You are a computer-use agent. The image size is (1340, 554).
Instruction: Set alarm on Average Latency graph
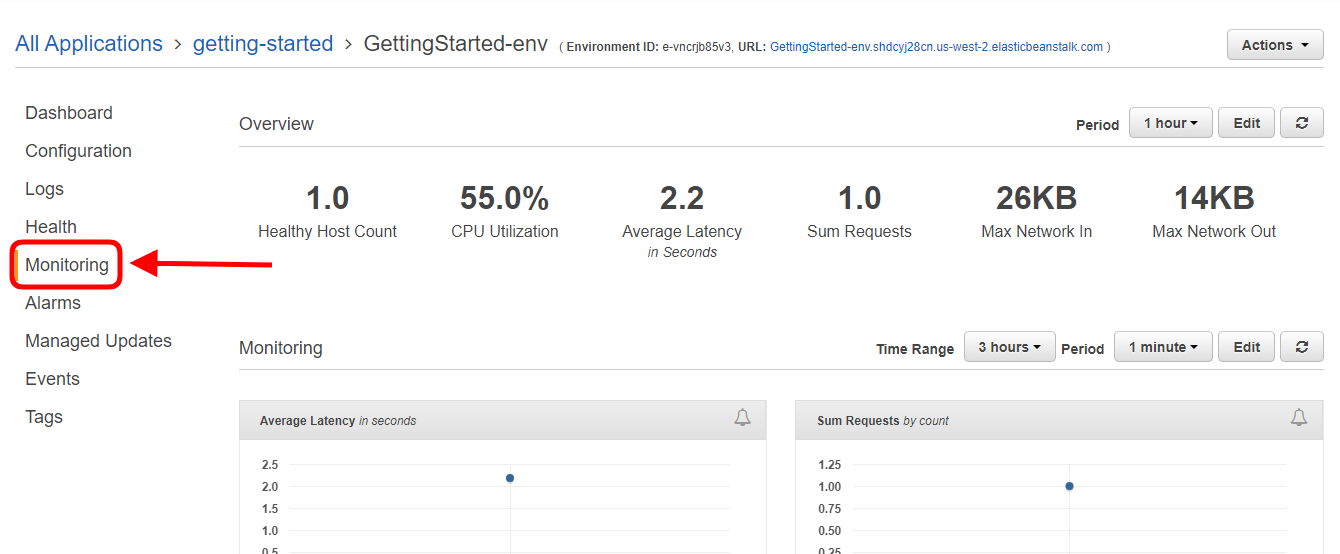[742, 418]
